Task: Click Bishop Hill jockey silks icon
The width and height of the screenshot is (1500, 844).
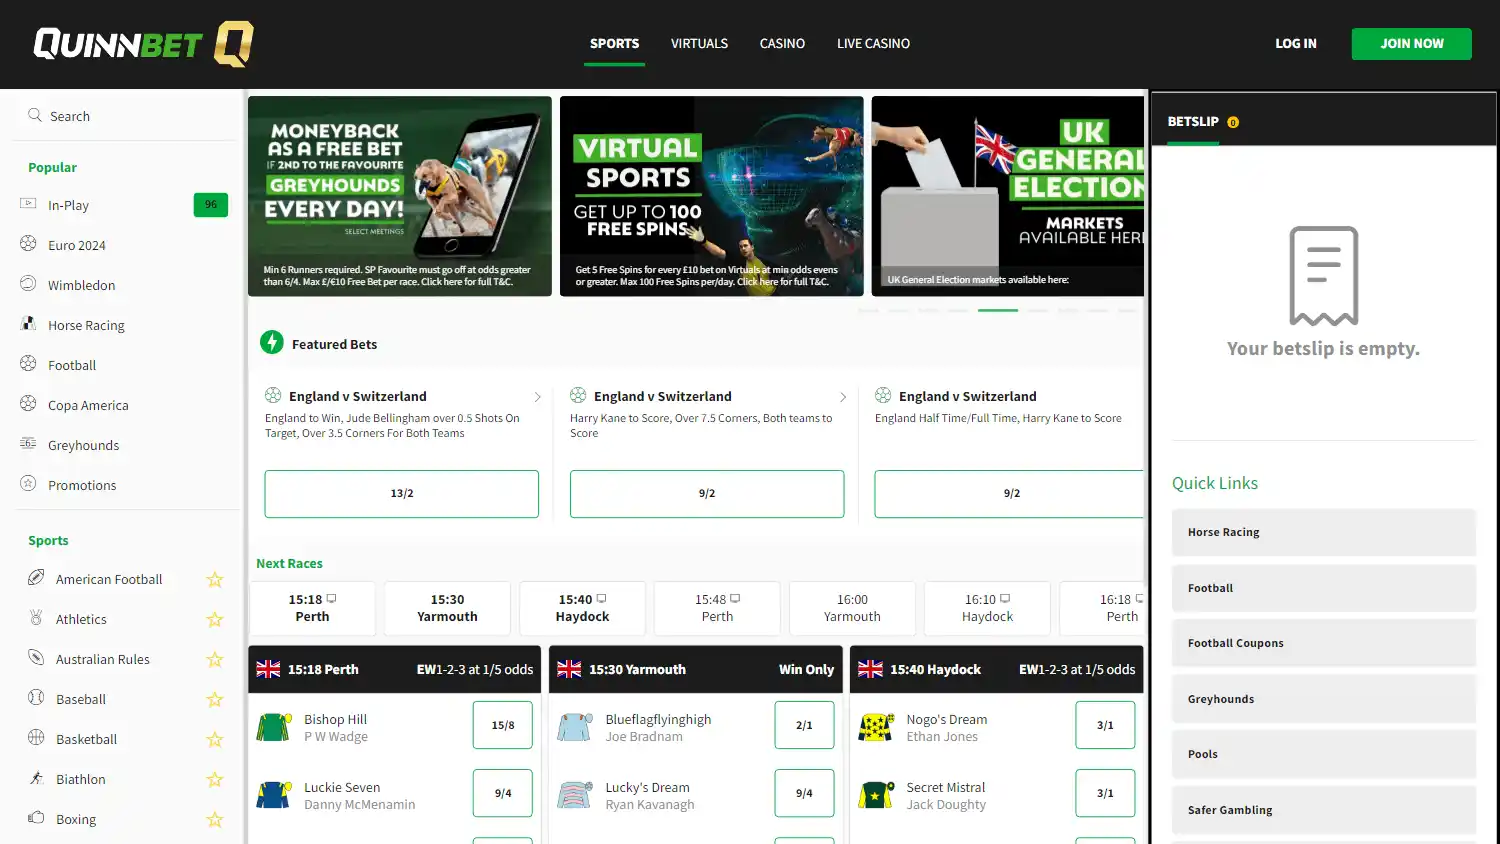Action: [273, 727]
